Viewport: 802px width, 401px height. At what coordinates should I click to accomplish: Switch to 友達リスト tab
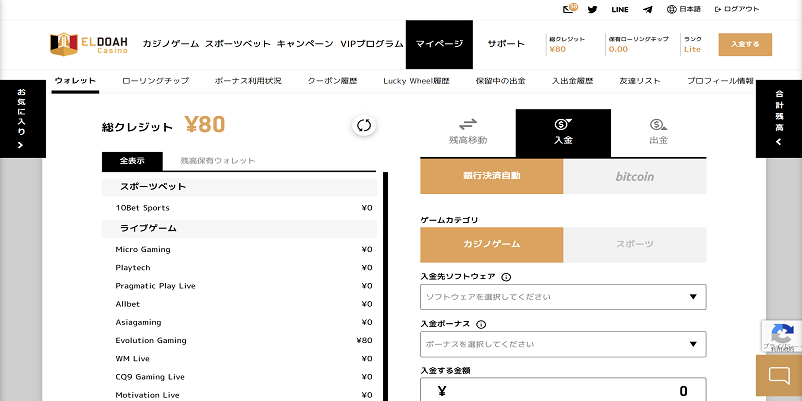pyautogui.click(x=640, y=81)
